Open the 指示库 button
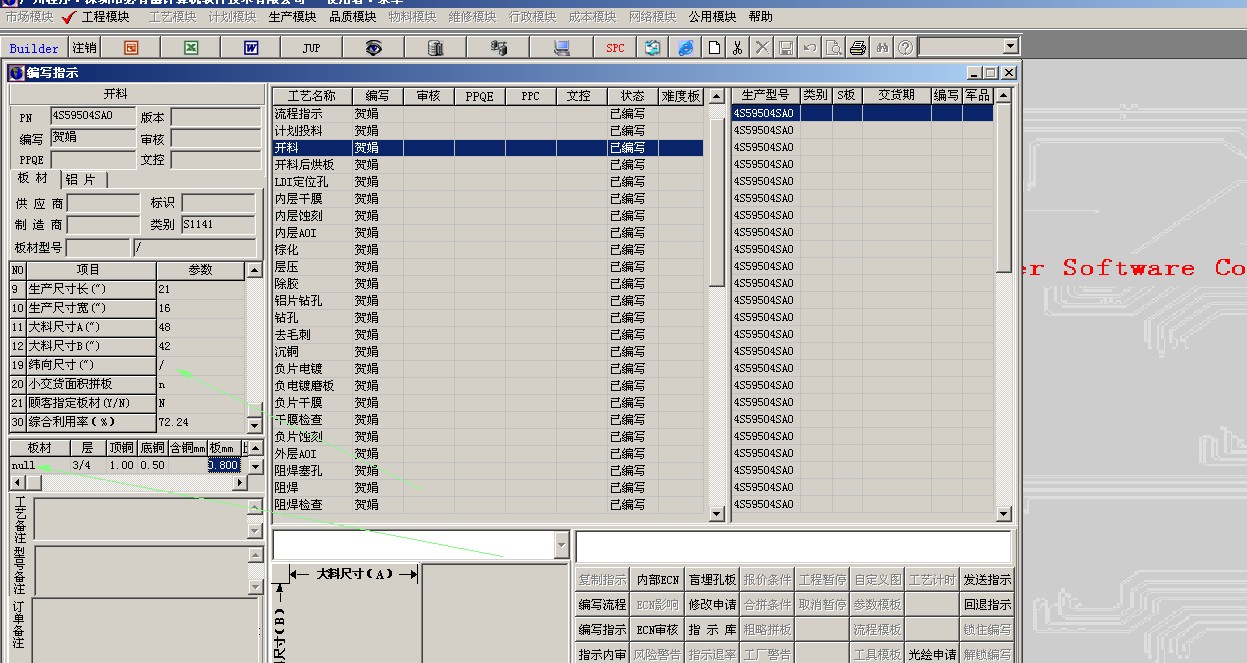The width and height of the screenshot is (1247, 663). (712, 630)
